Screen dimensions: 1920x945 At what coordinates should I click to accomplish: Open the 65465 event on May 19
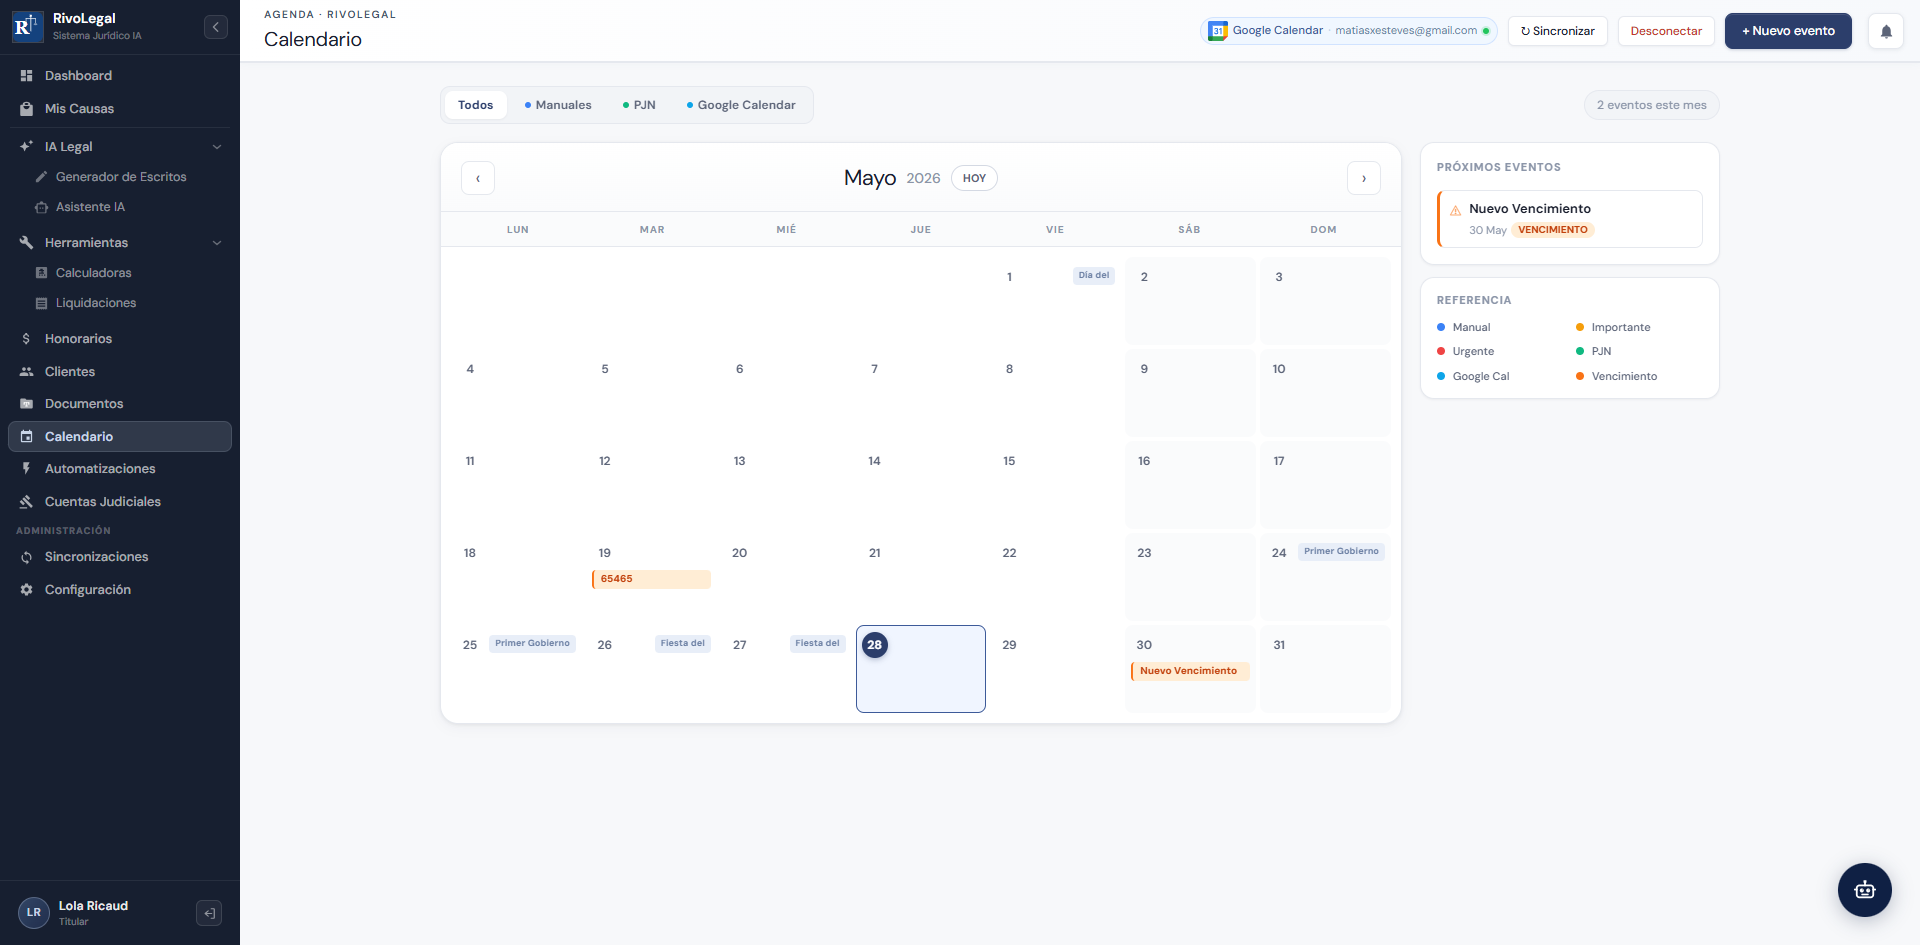(x=651, y=579)
